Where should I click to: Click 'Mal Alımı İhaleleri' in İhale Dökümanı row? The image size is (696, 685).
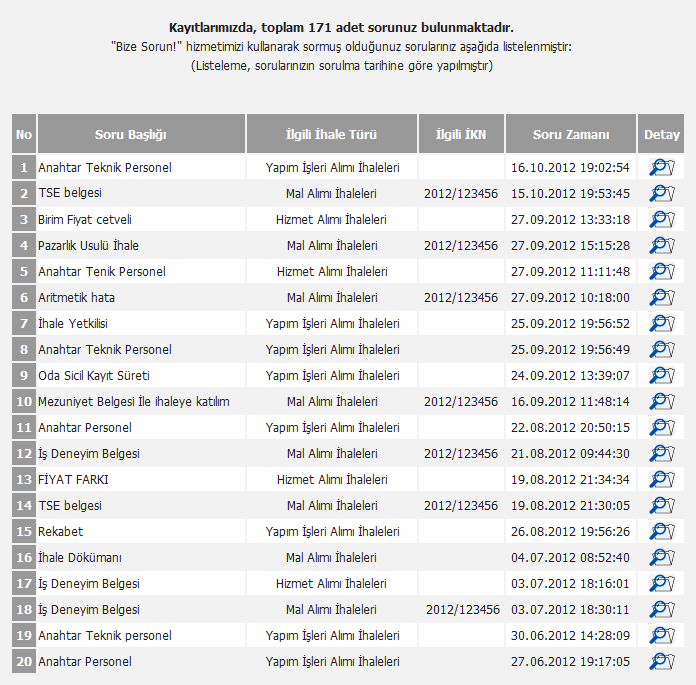[x=332, y=558]
